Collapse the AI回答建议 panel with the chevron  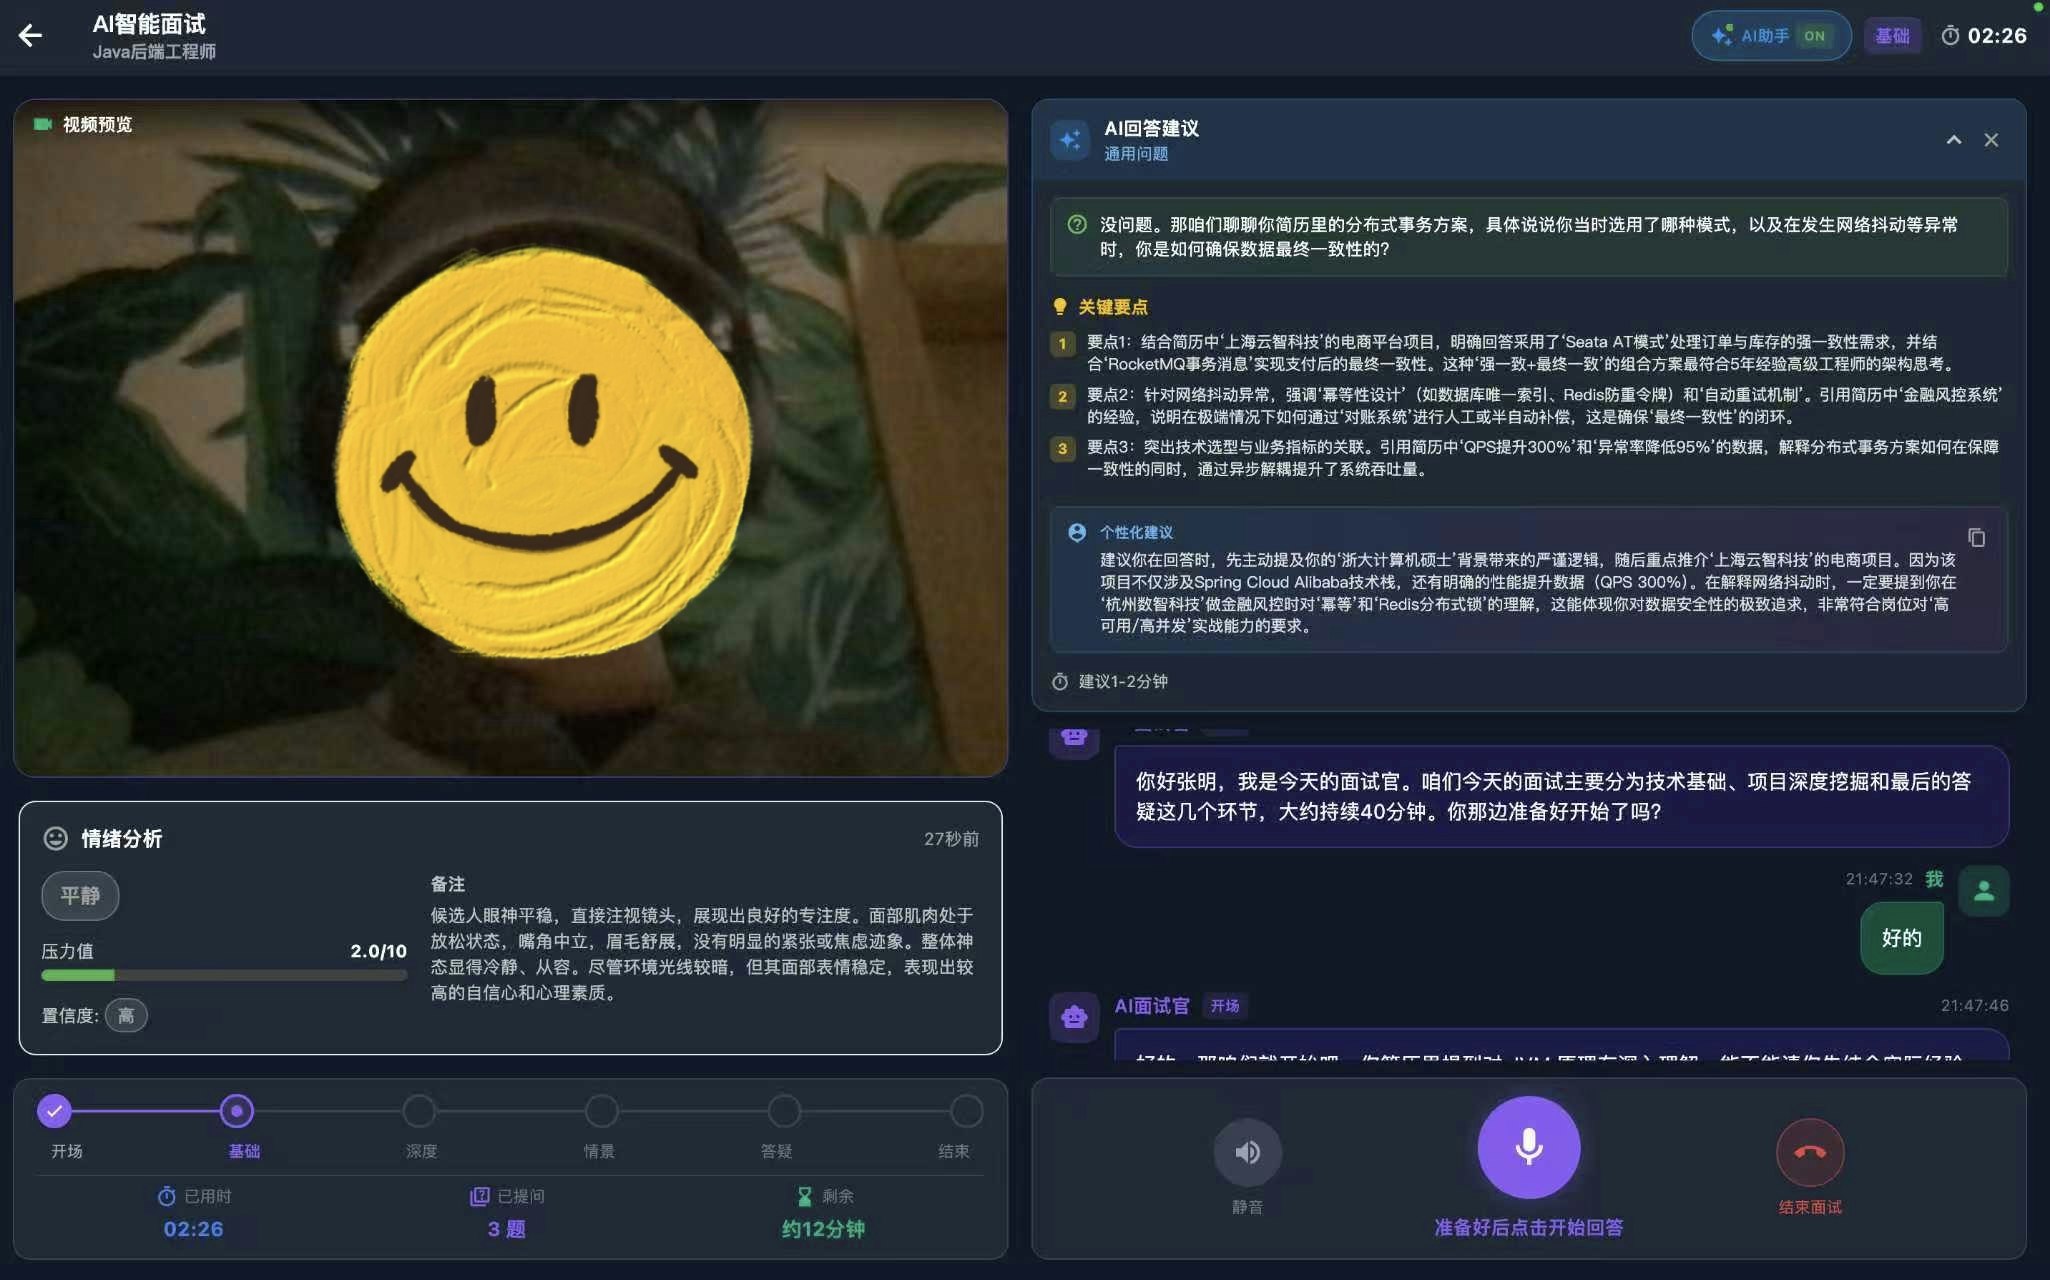[1954, 140]
